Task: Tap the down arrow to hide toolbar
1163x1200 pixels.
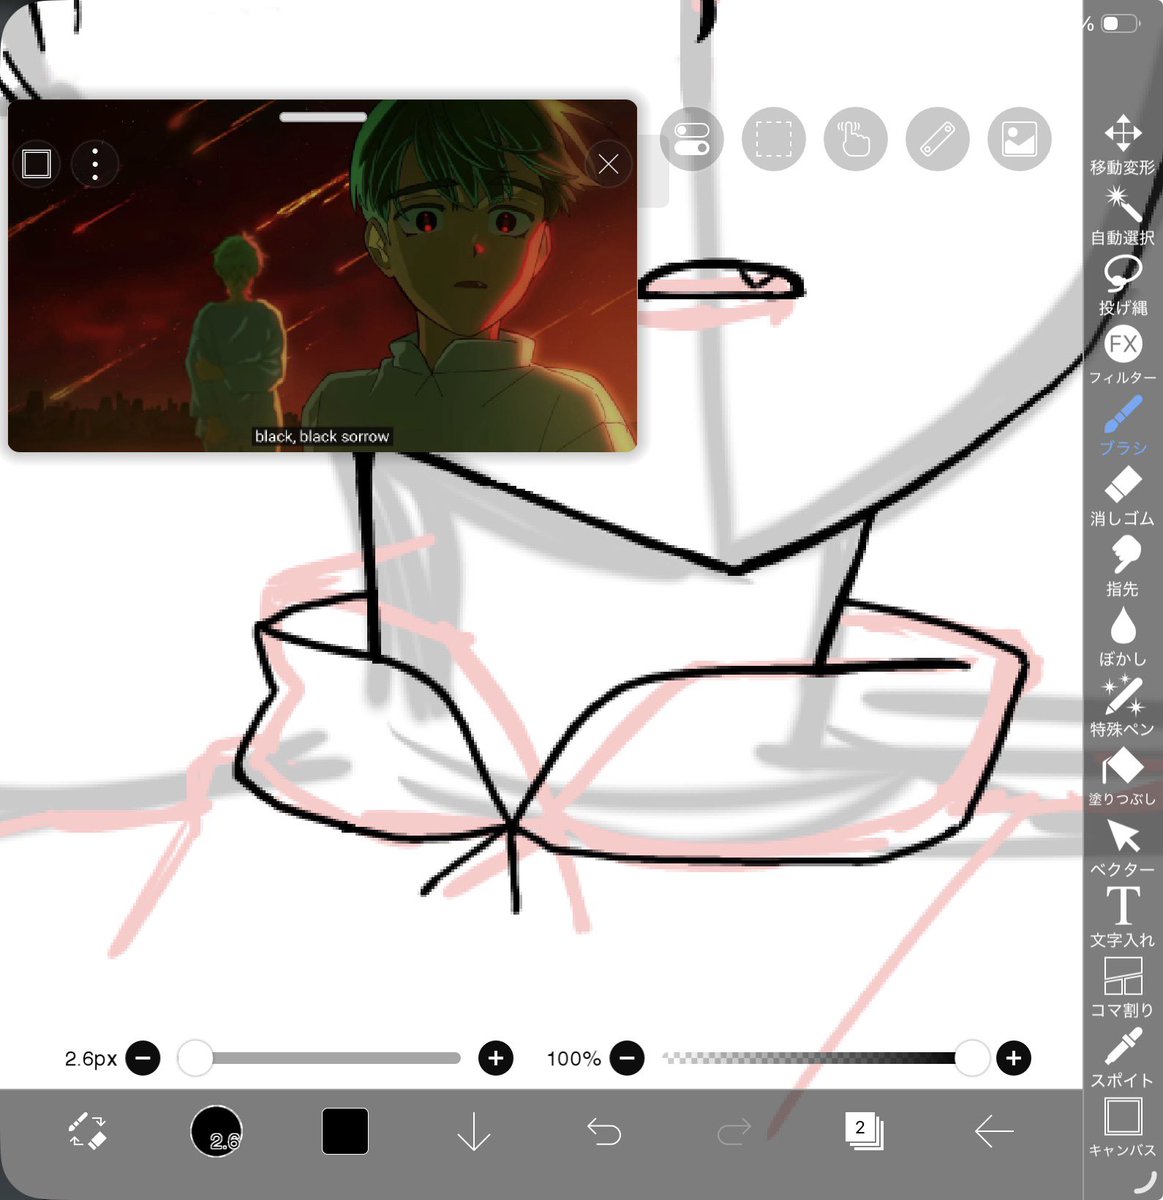Action: 473,1131
